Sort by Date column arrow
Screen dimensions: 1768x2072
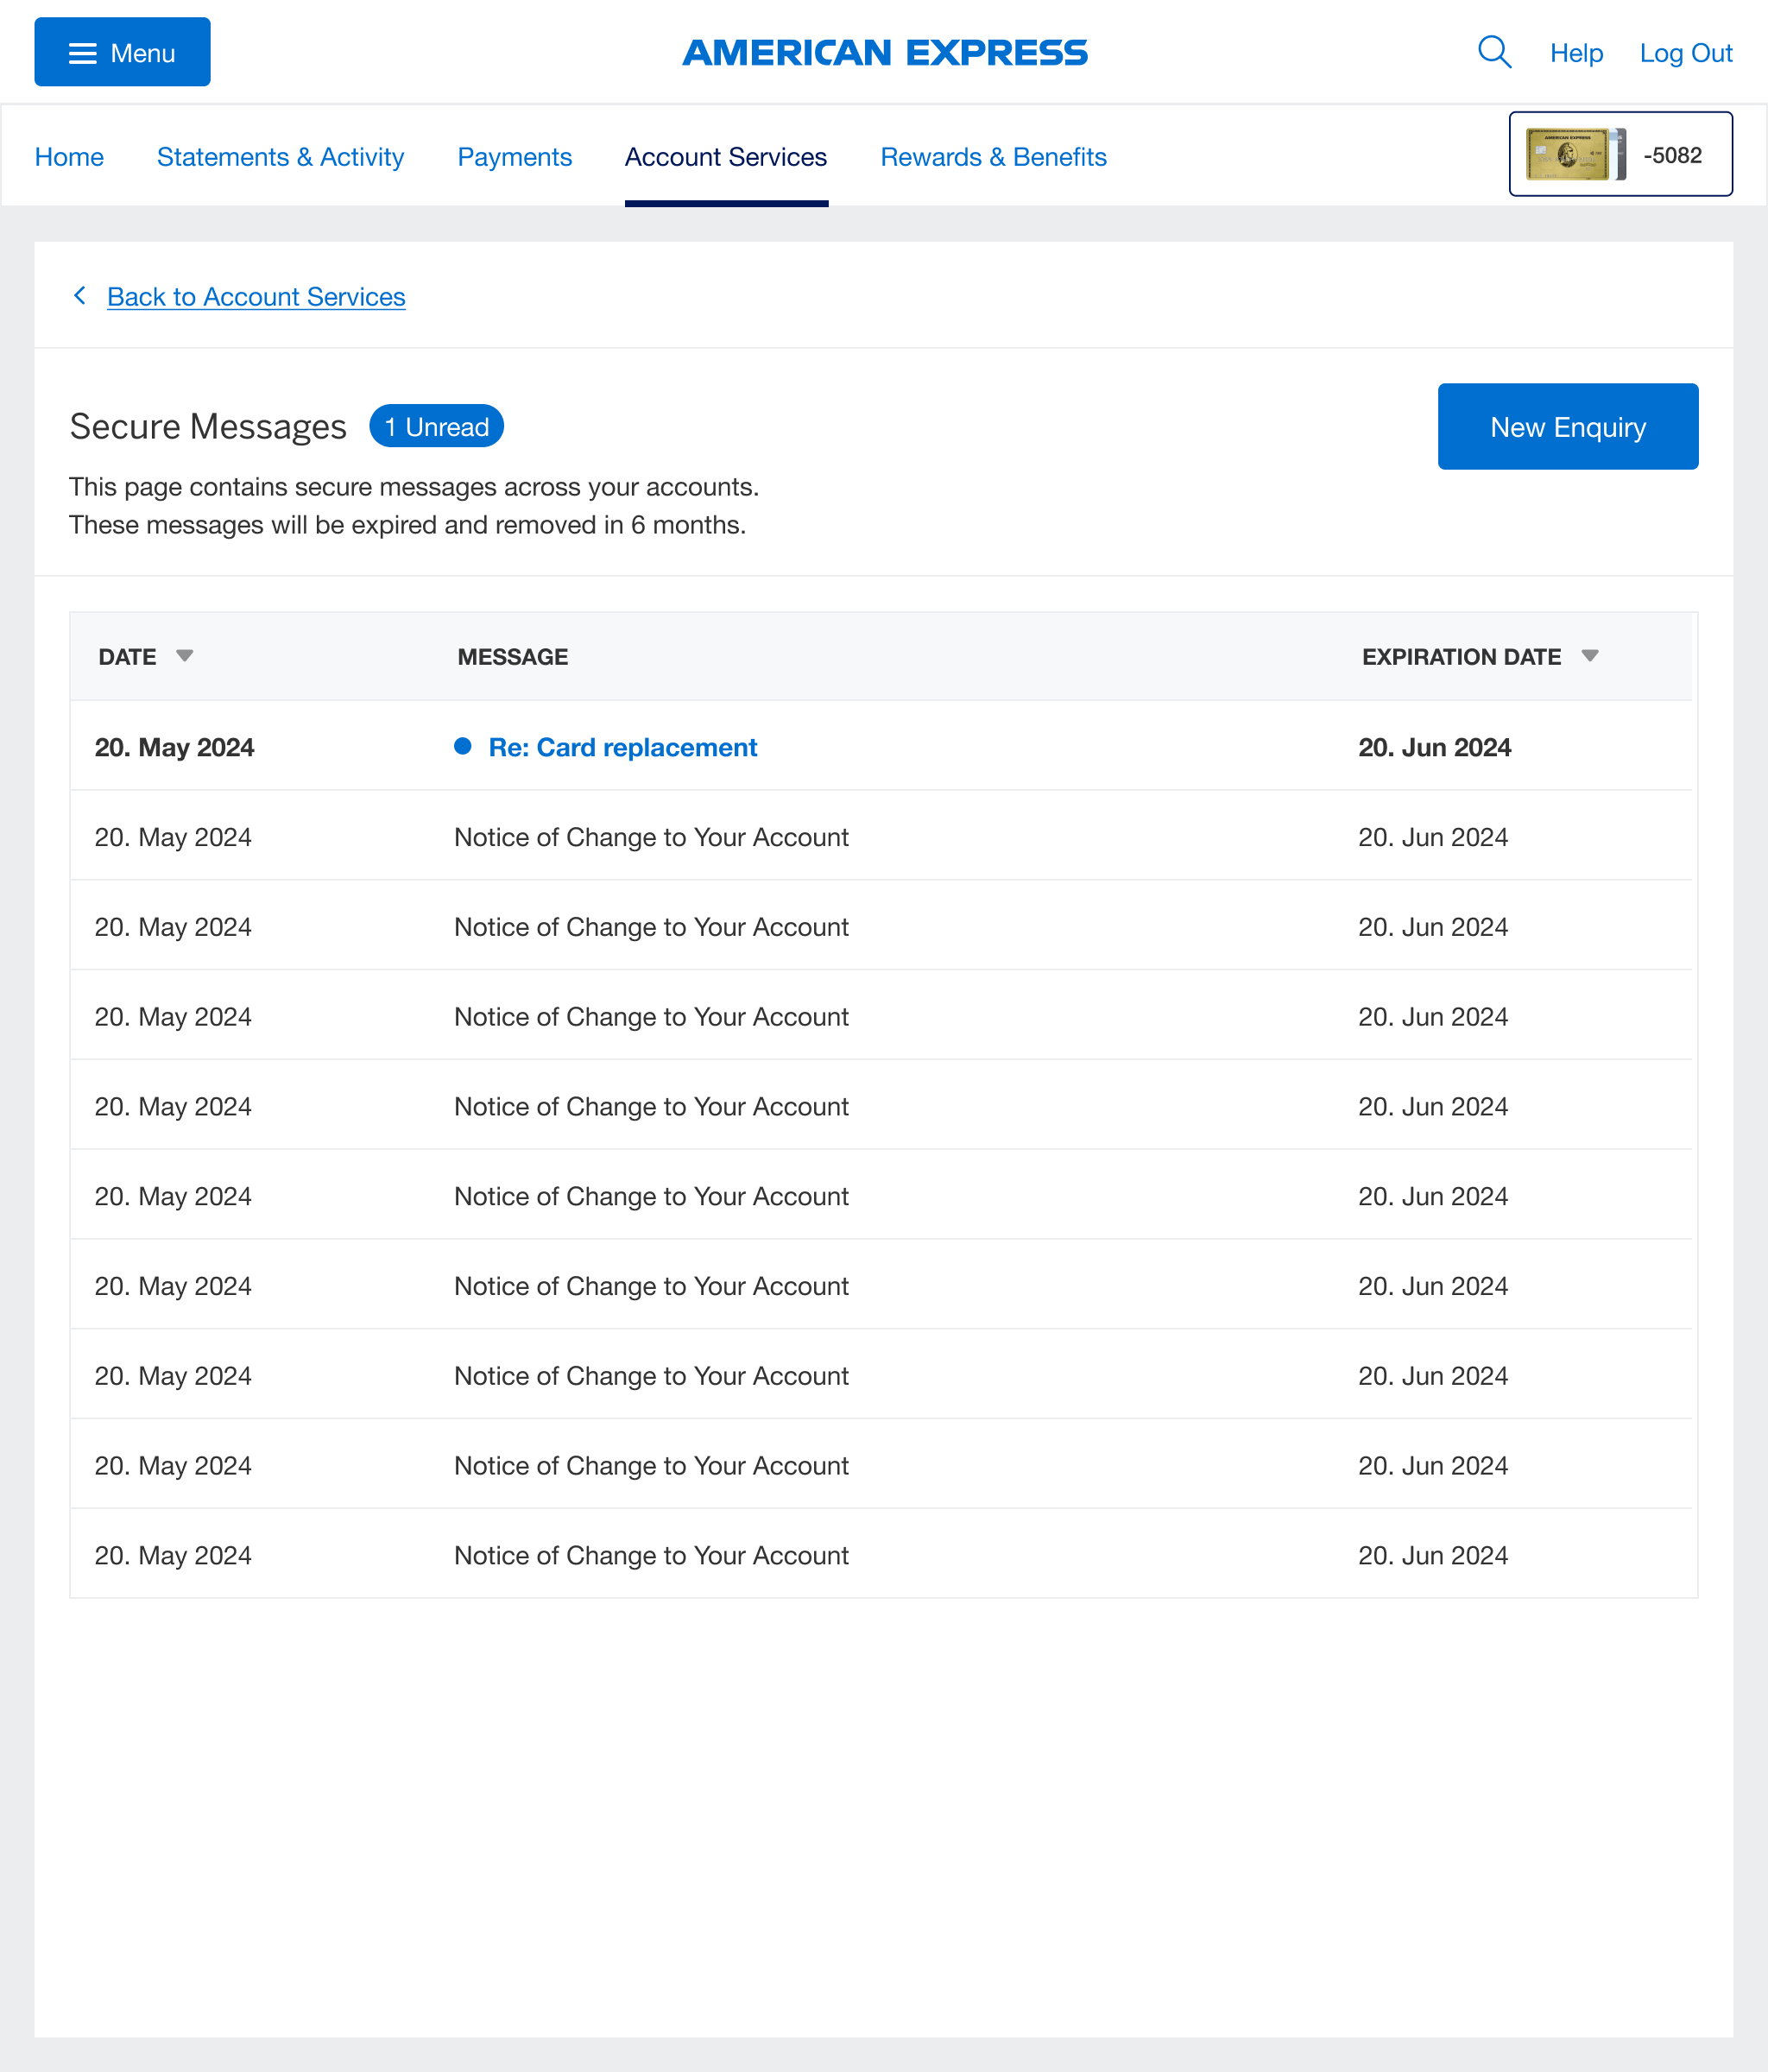click(184, 656)
